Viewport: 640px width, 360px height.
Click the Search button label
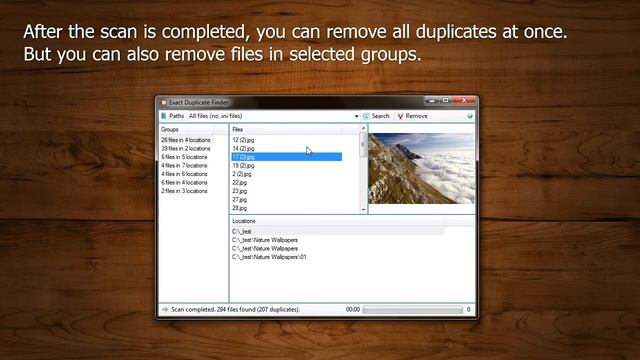pyautogui.click(x=380, y=116)
